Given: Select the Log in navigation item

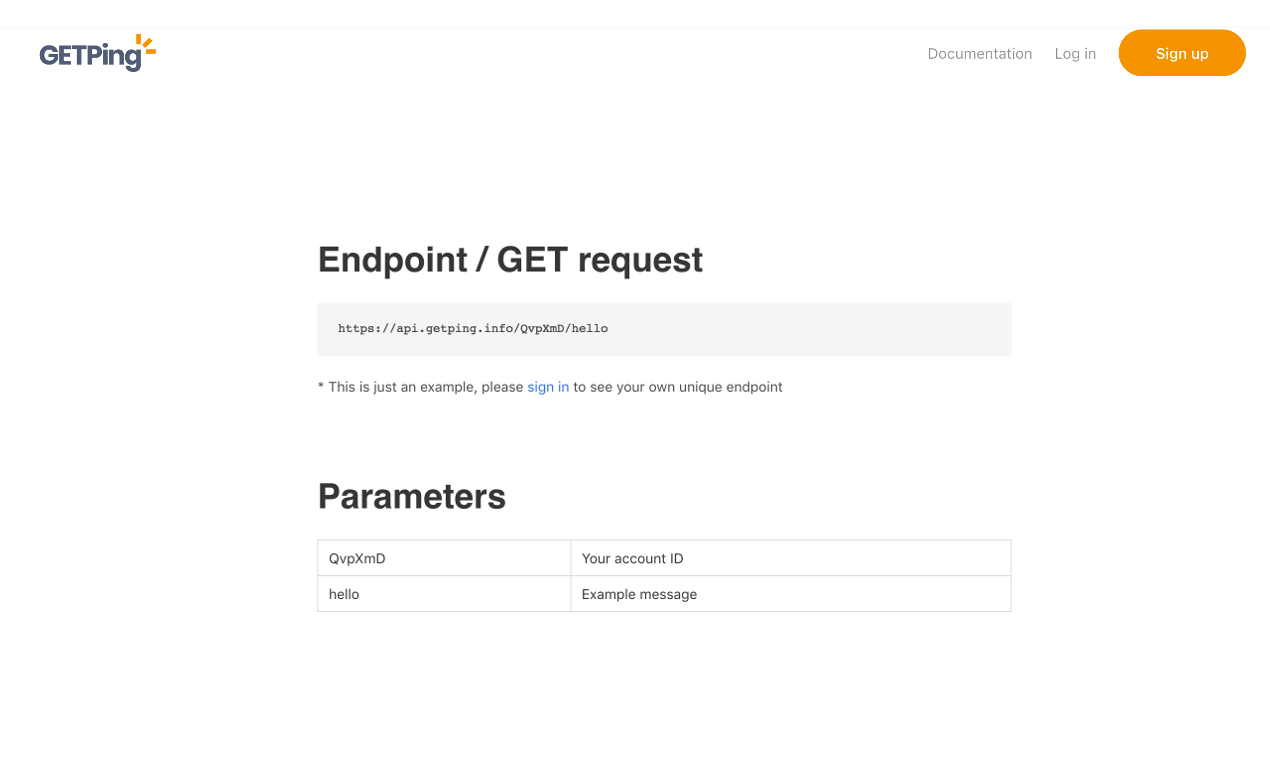Looking at the screenshot, I should click(1075, 53).
